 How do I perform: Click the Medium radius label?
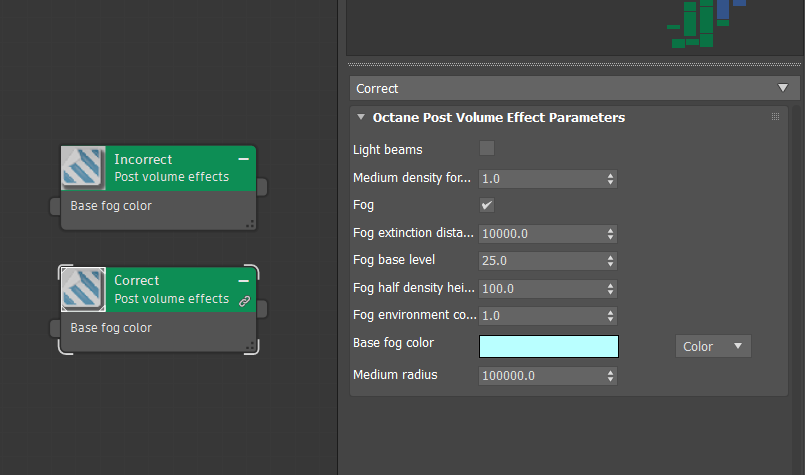[395, 375]
